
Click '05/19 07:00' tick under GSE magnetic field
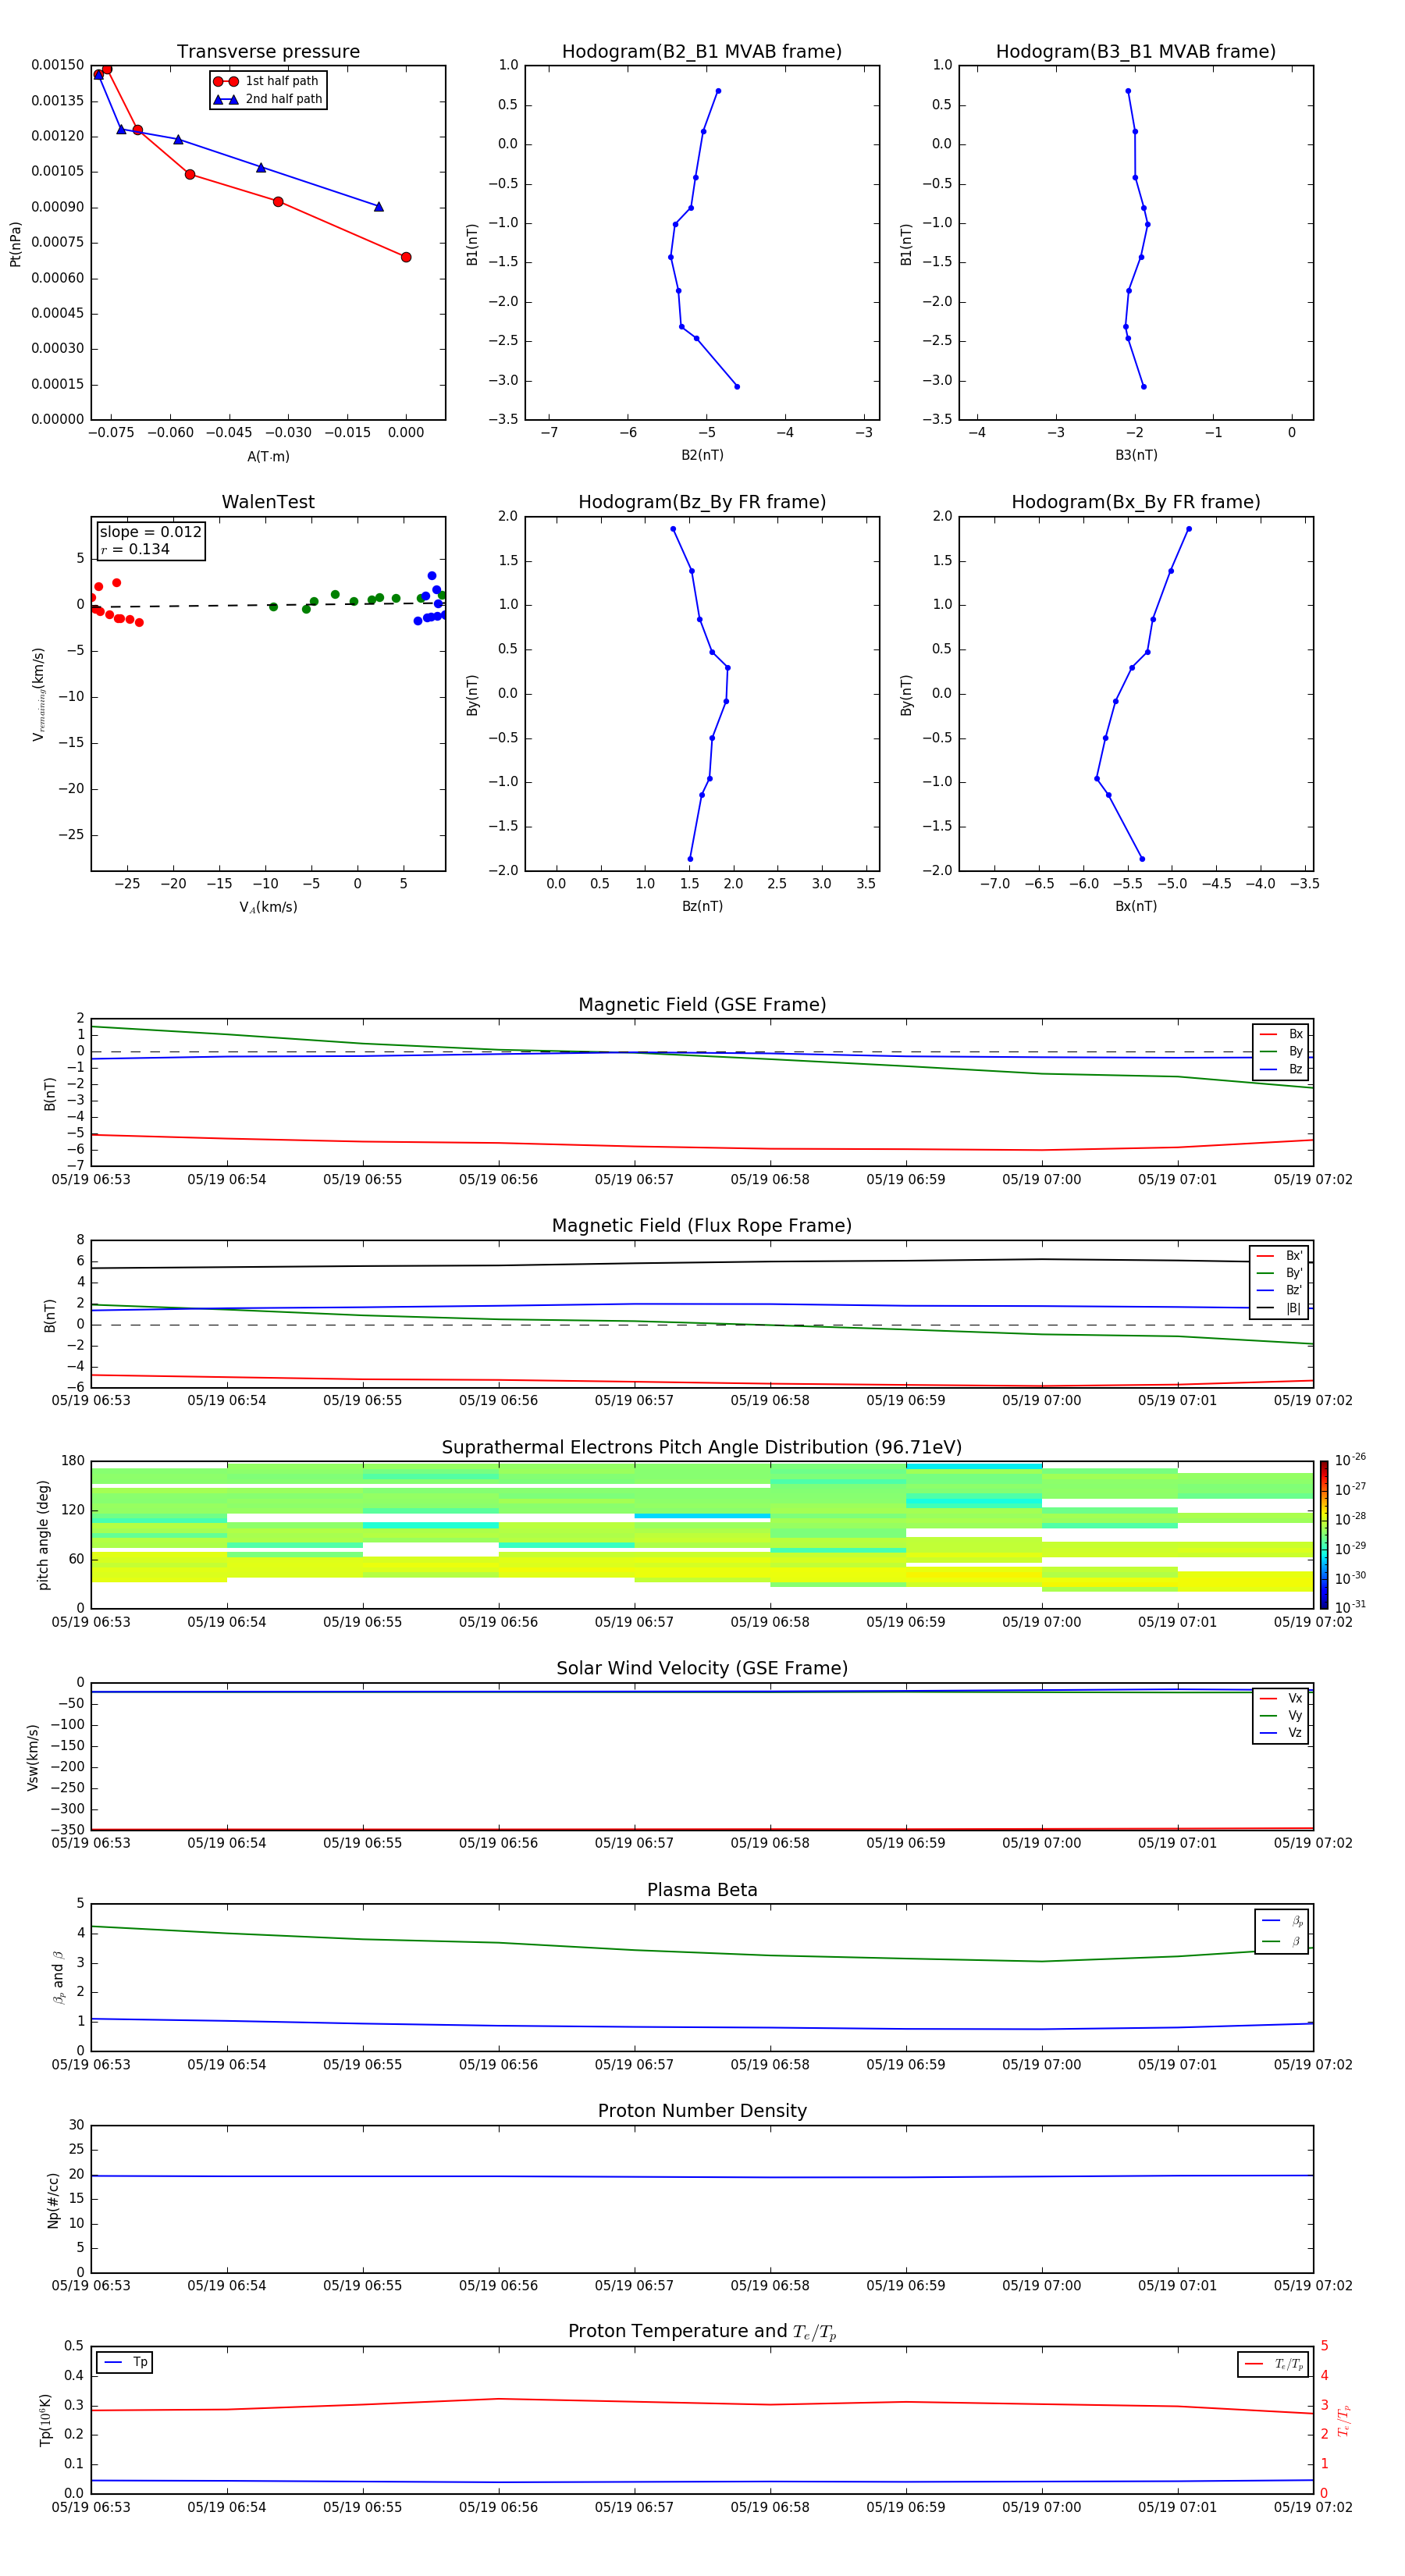tap(1041, 1180)
